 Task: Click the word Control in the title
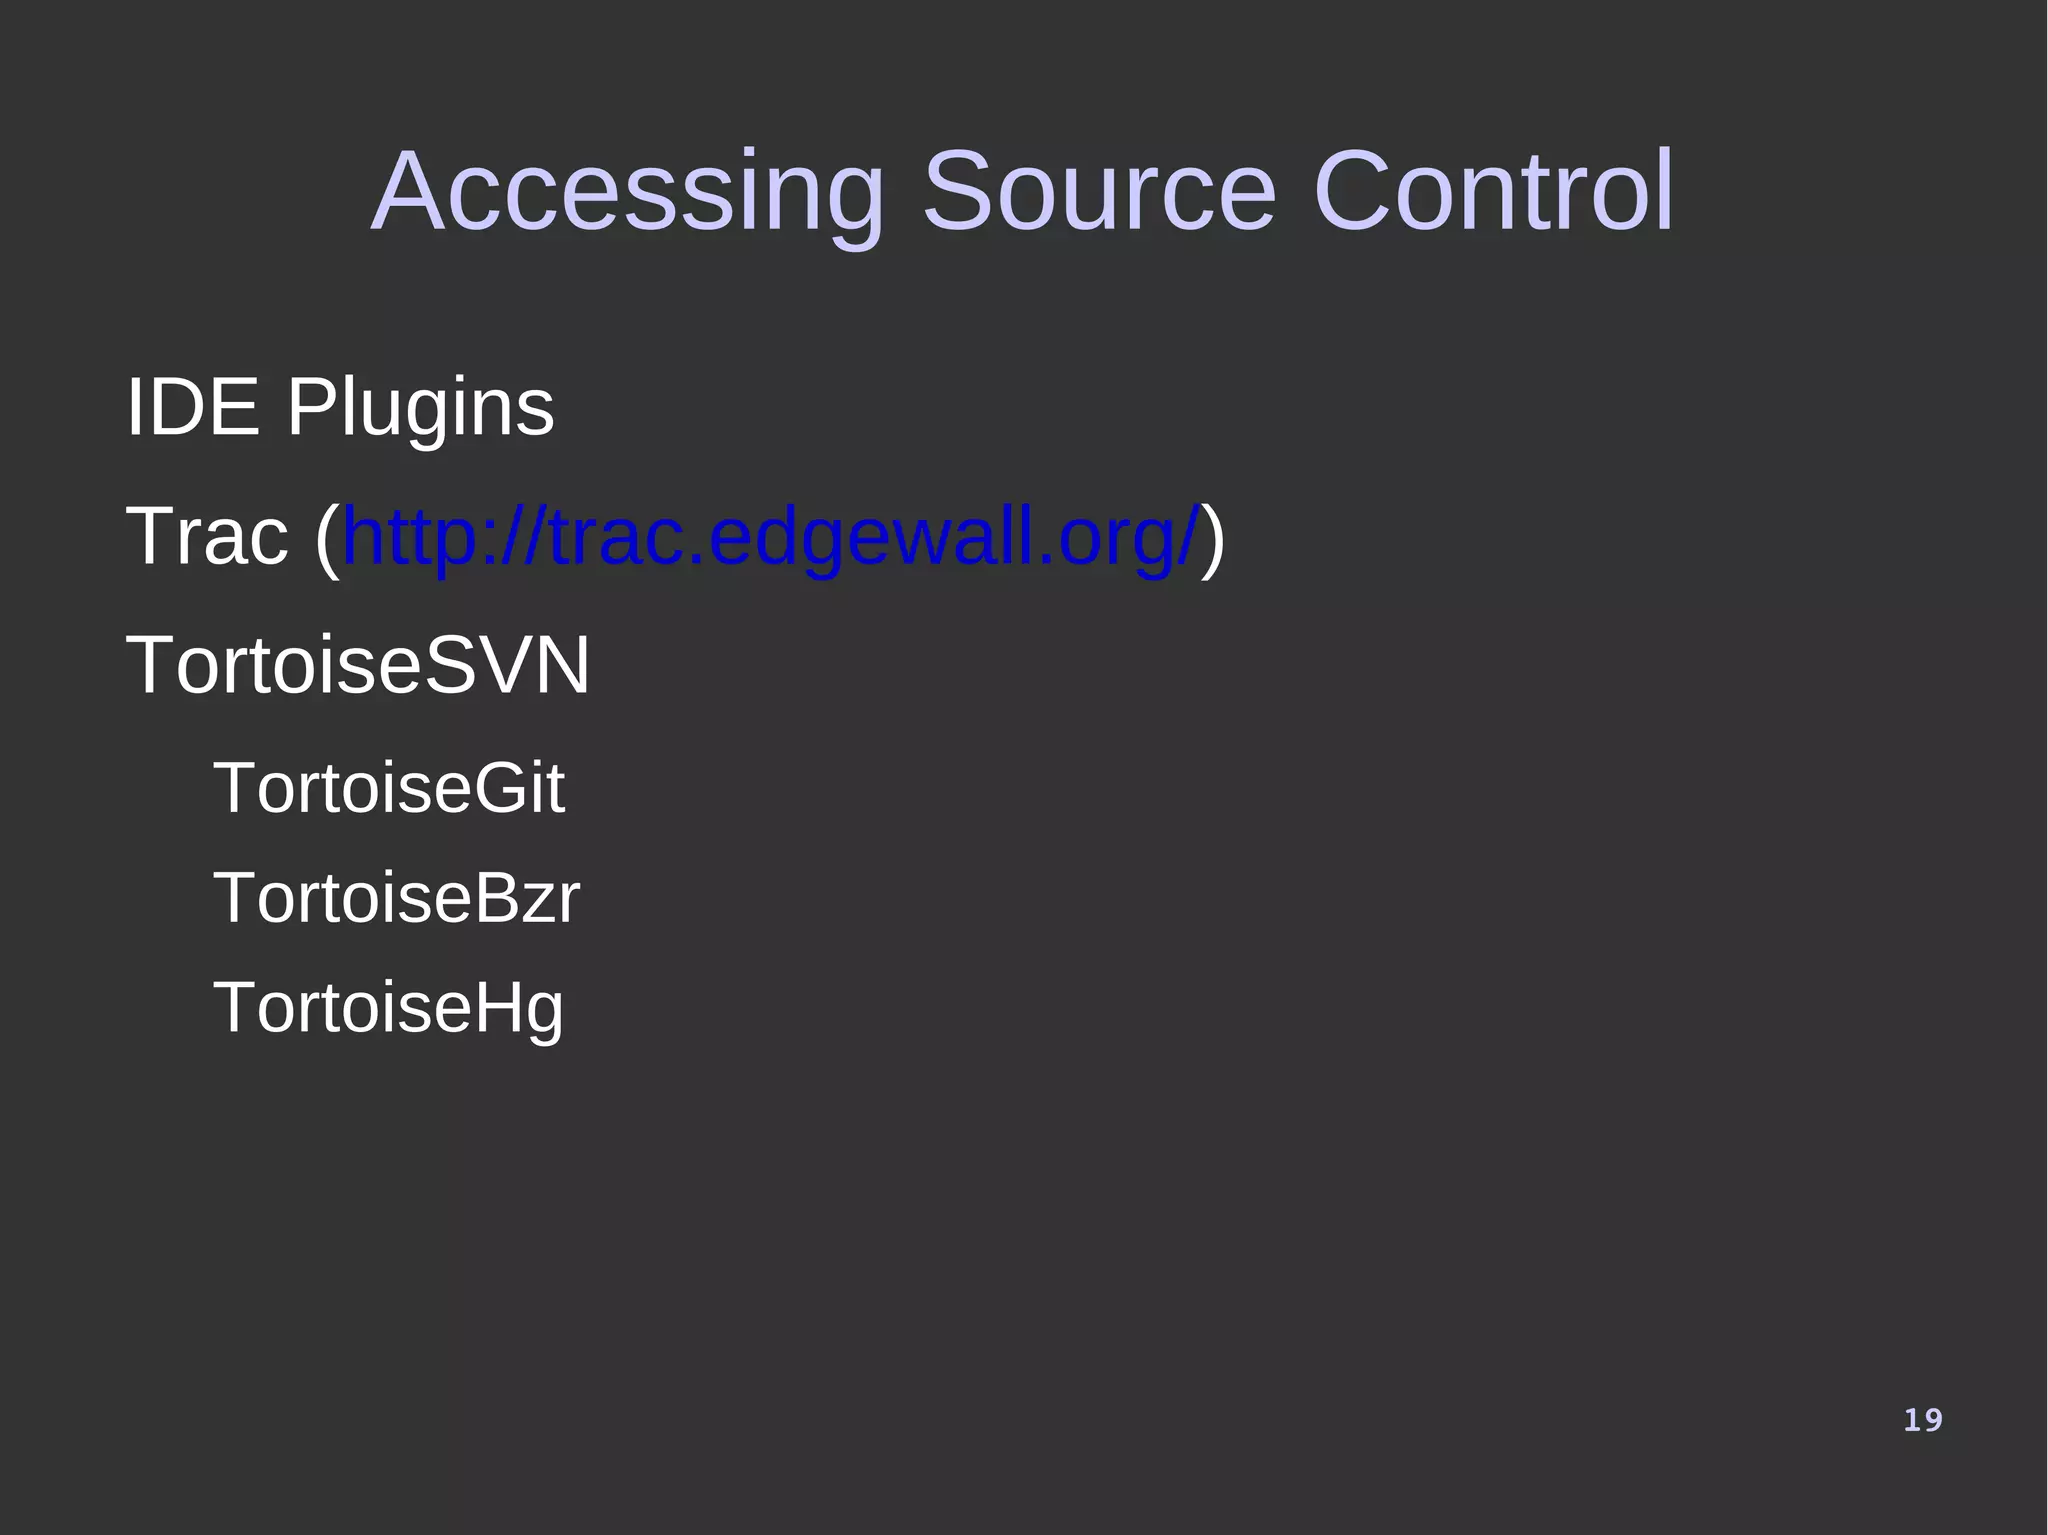(x=1494, y=190)
